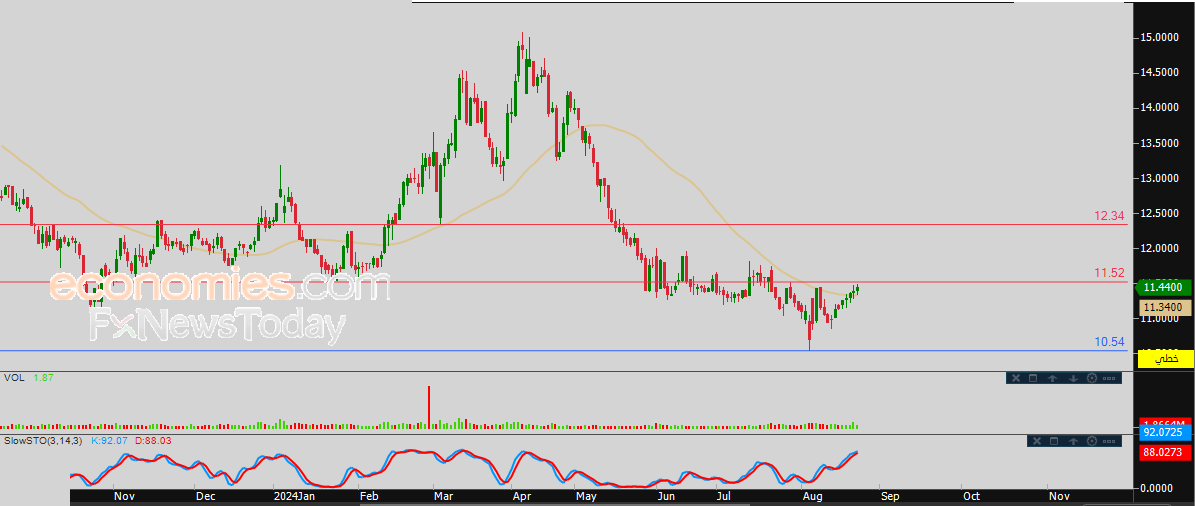Image resolution: width=1195 pixels, height=506 pixels.
Task: Click the tall red volume spike bar
Action: tap(429, 407)
